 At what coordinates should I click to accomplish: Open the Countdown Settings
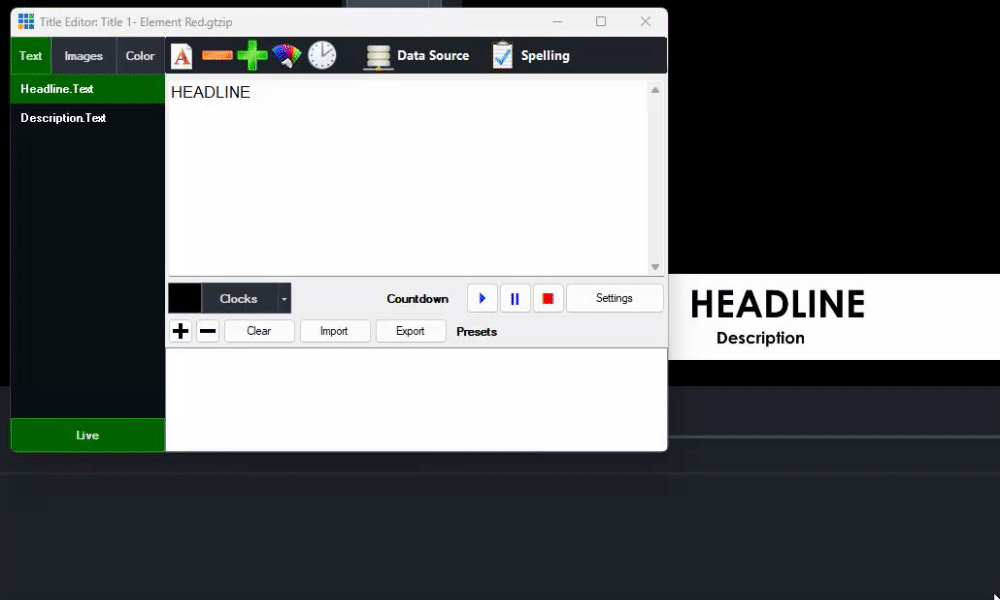[614, 298]
